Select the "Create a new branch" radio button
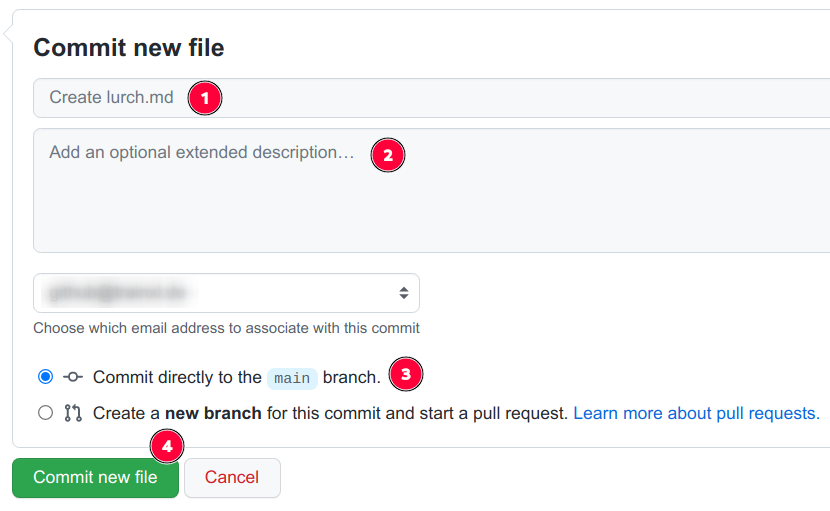Image resolution: width=830 pixels, height=511 pixels. (x=45, y=413)
